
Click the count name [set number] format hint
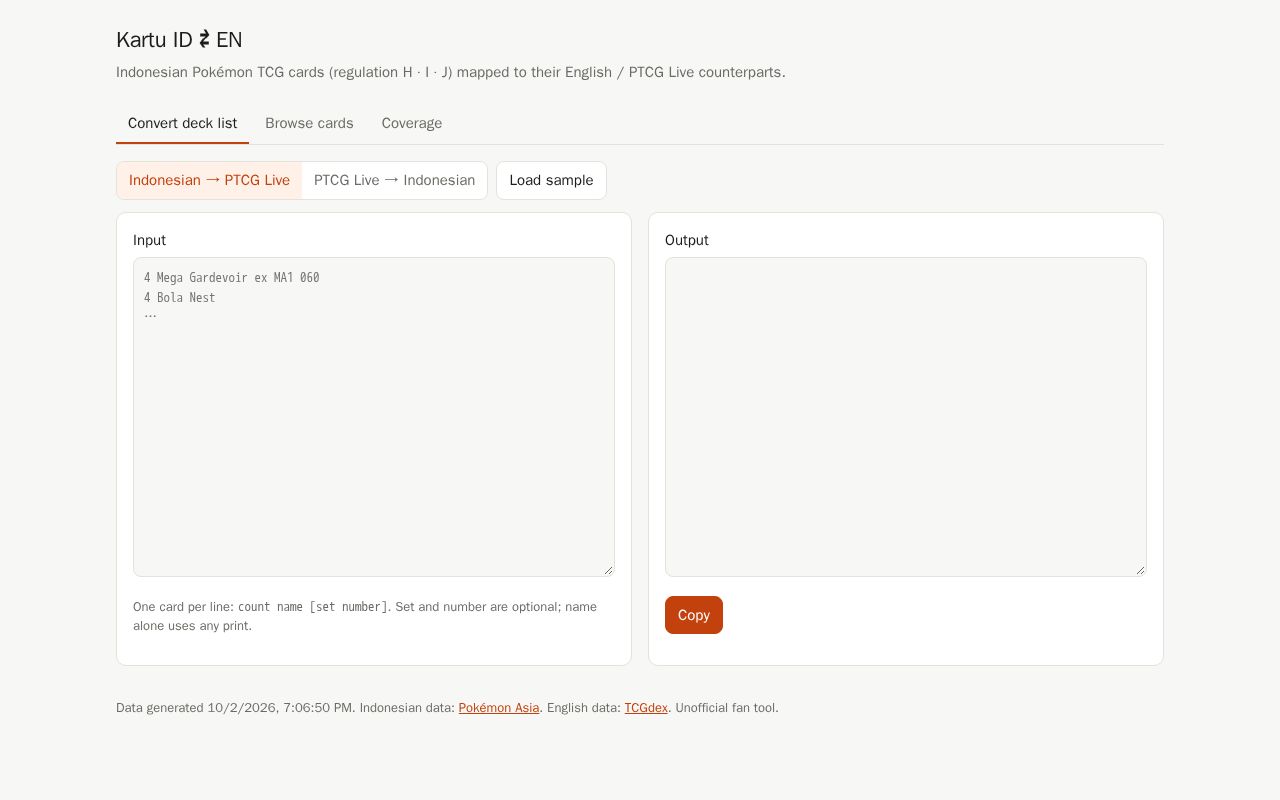(x=312, y=607)
